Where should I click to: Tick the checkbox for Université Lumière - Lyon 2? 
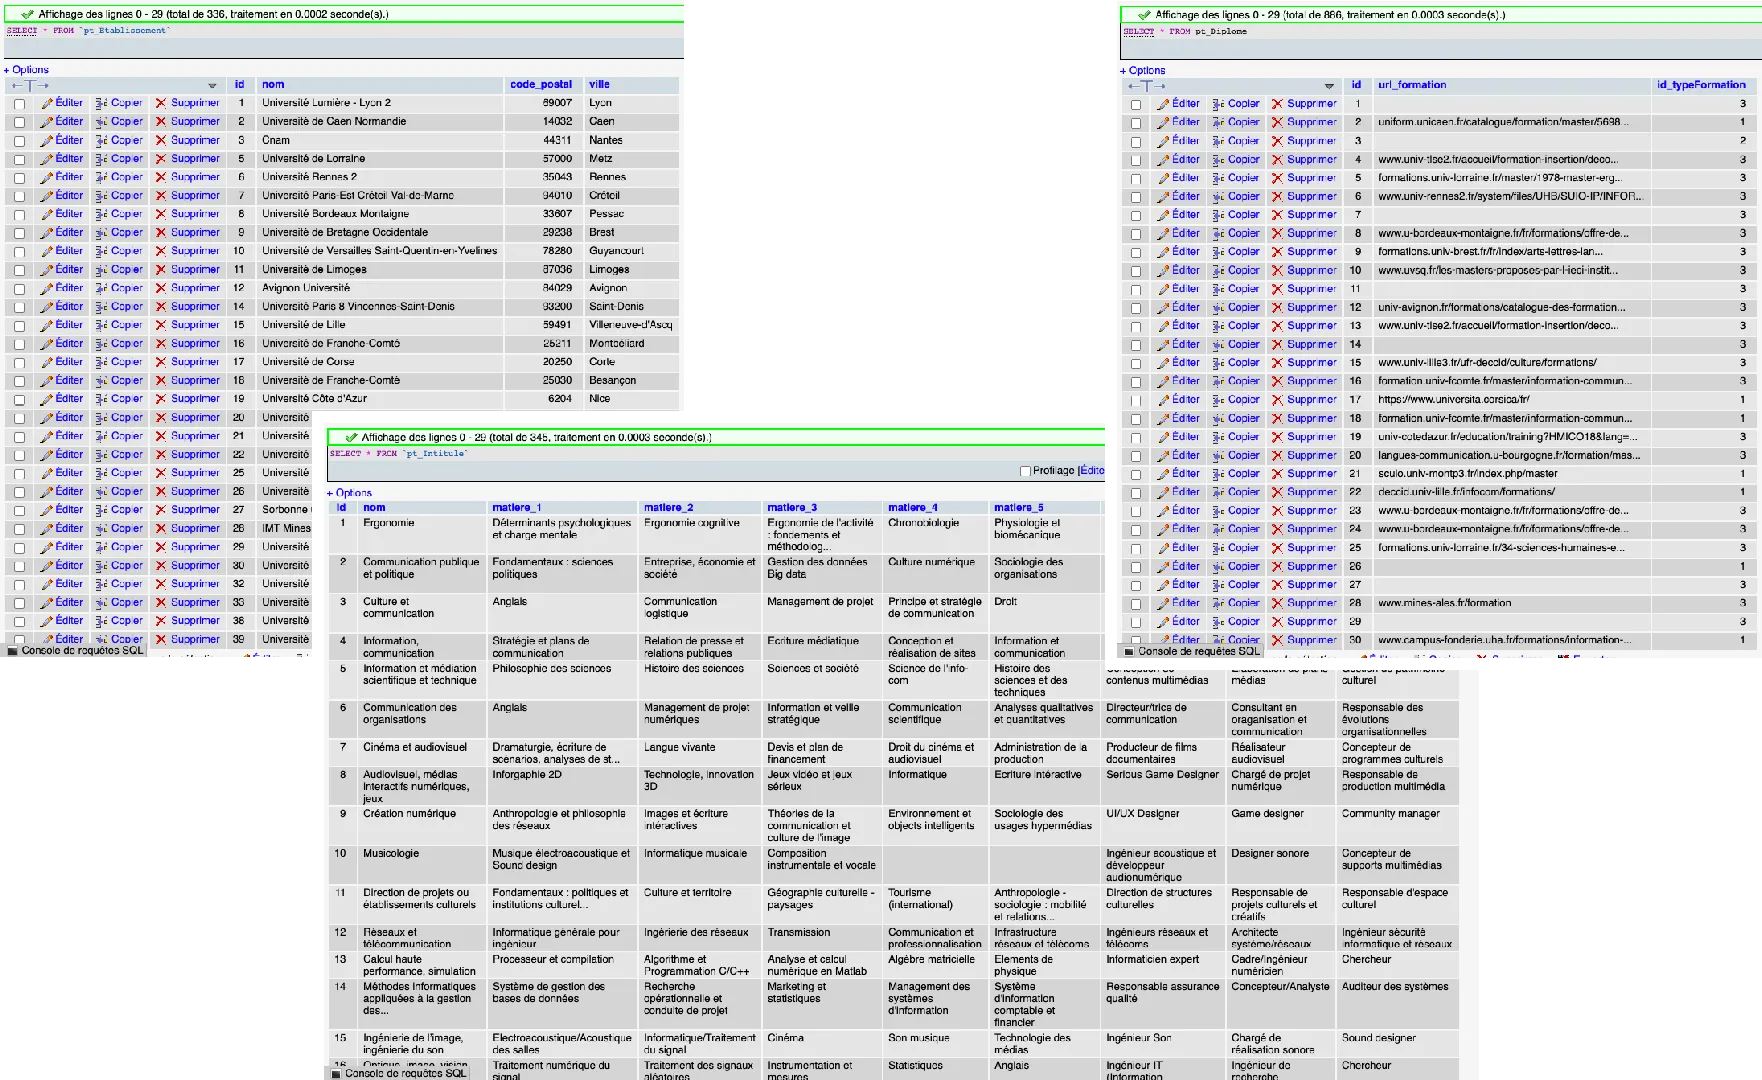[19, 104]
